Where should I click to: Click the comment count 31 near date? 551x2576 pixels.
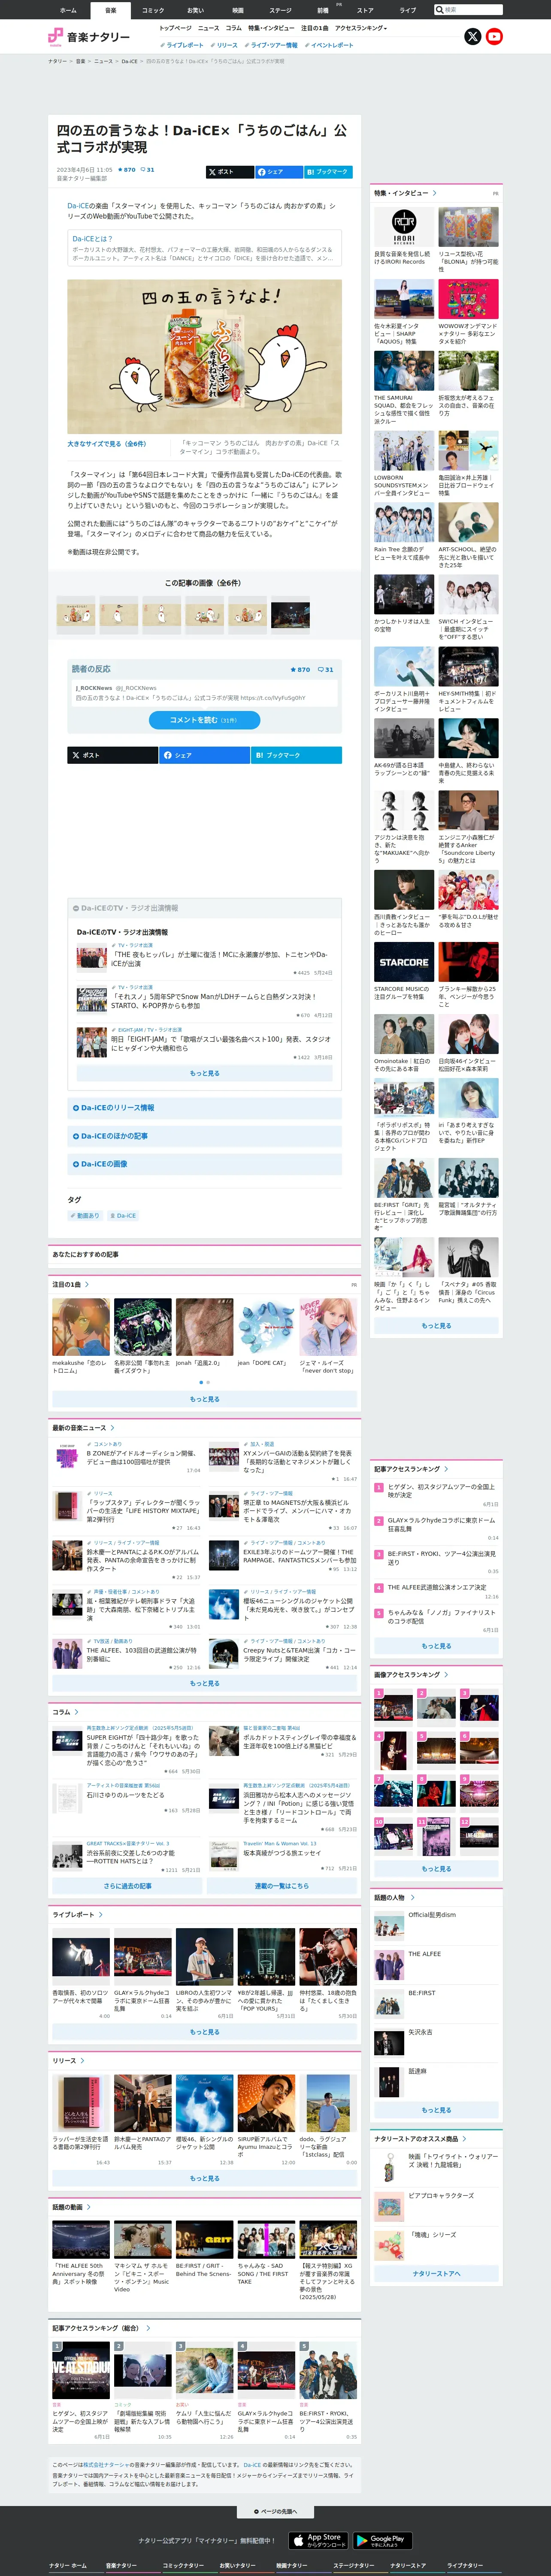tap(147, 170)
